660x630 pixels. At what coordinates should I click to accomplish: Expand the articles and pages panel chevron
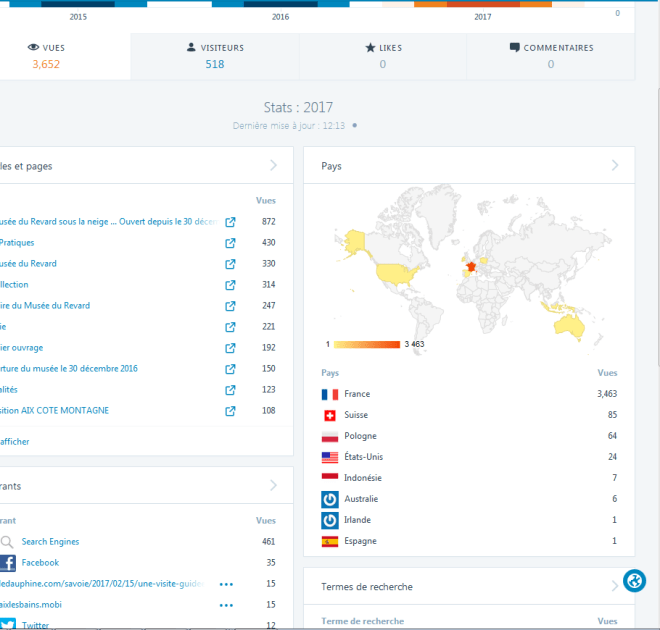273,166
